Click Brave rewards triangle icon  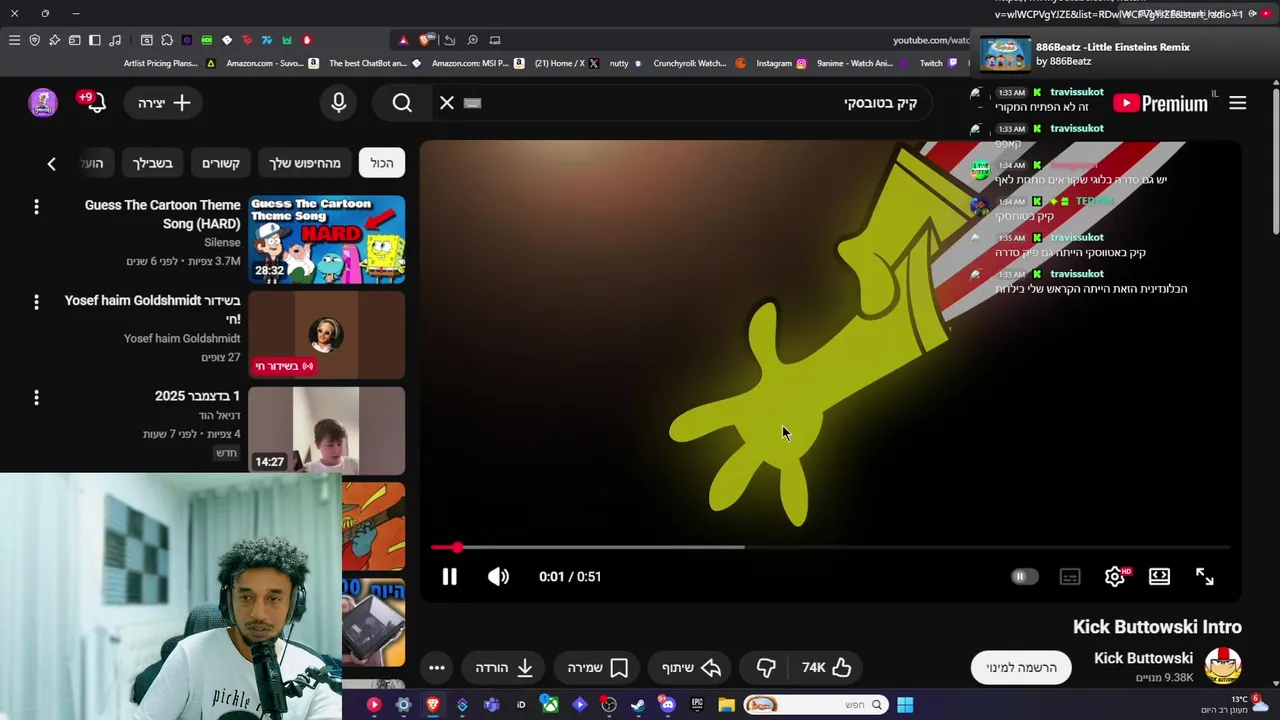tap(403, 40)
